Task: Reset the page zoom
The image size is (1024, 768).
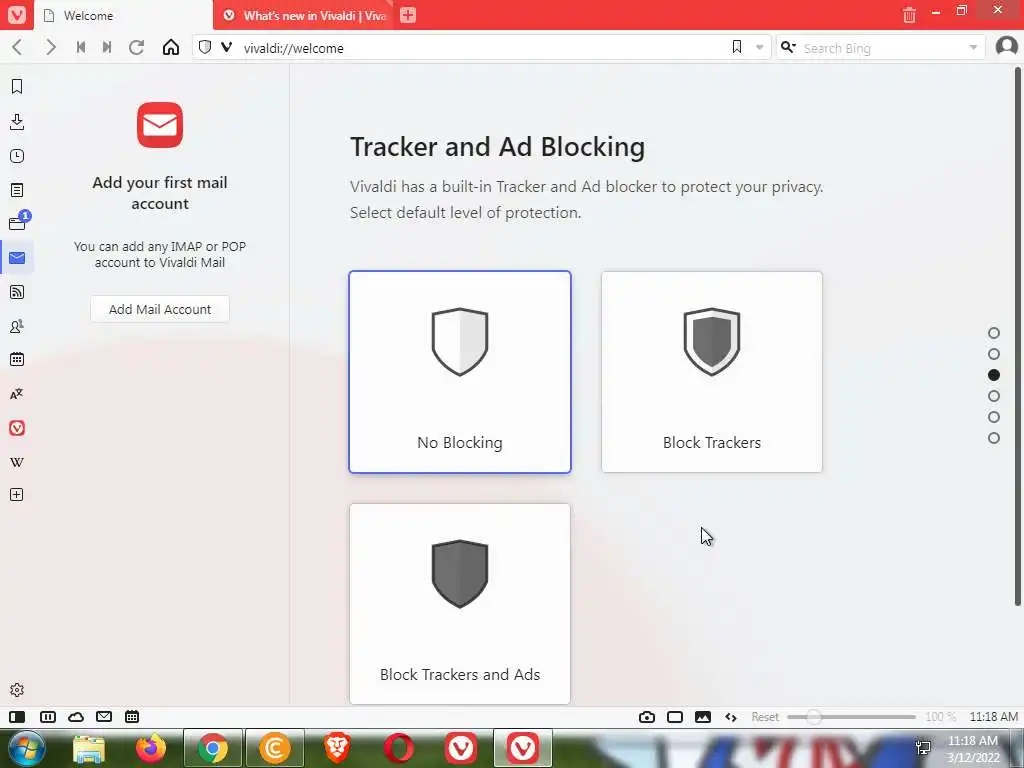Action: pos(765,717)
